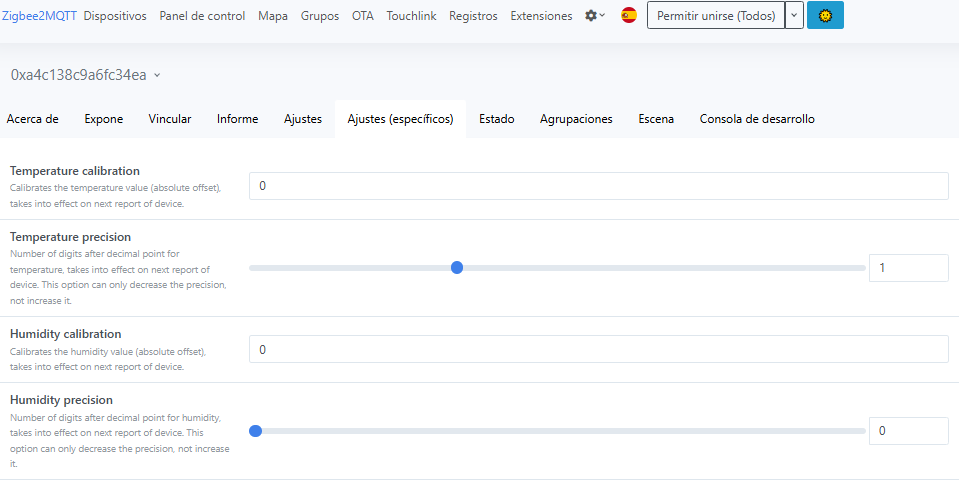
Task: Toggle the sun theme button
Action: (x=825, y=16)
